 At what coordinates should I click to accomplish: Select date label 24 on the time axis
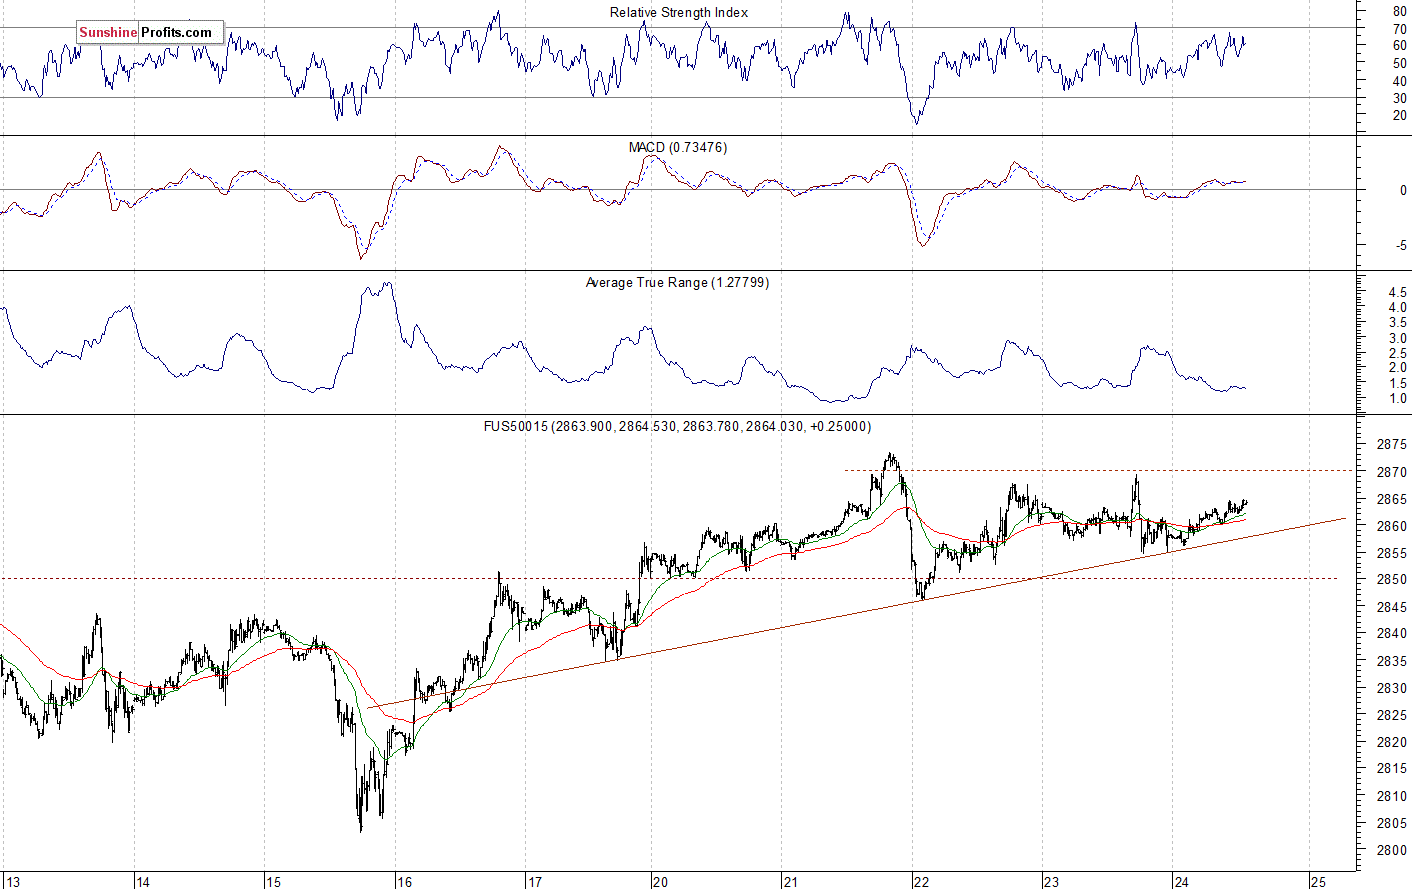(x=1182, y=881)
